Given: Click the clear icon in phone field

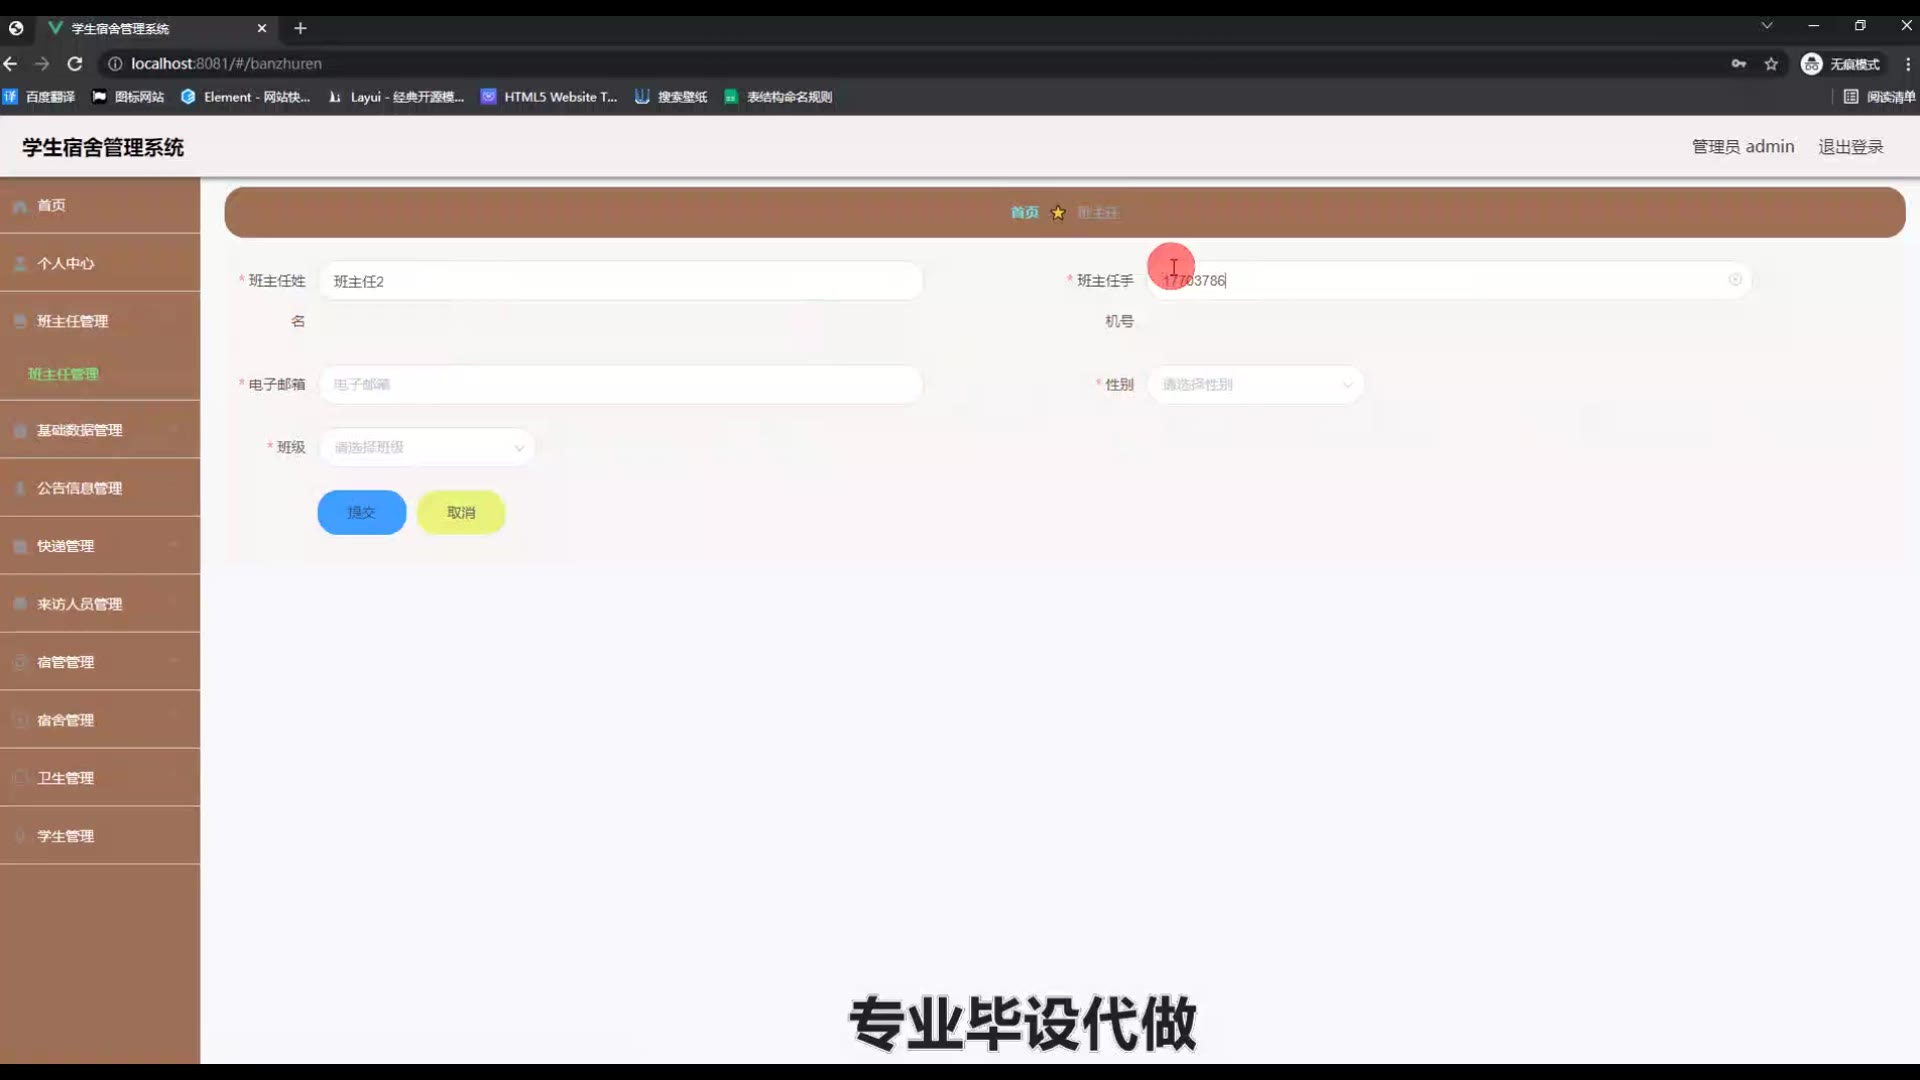Looking at the screenshot, I should pos(1735,280).
